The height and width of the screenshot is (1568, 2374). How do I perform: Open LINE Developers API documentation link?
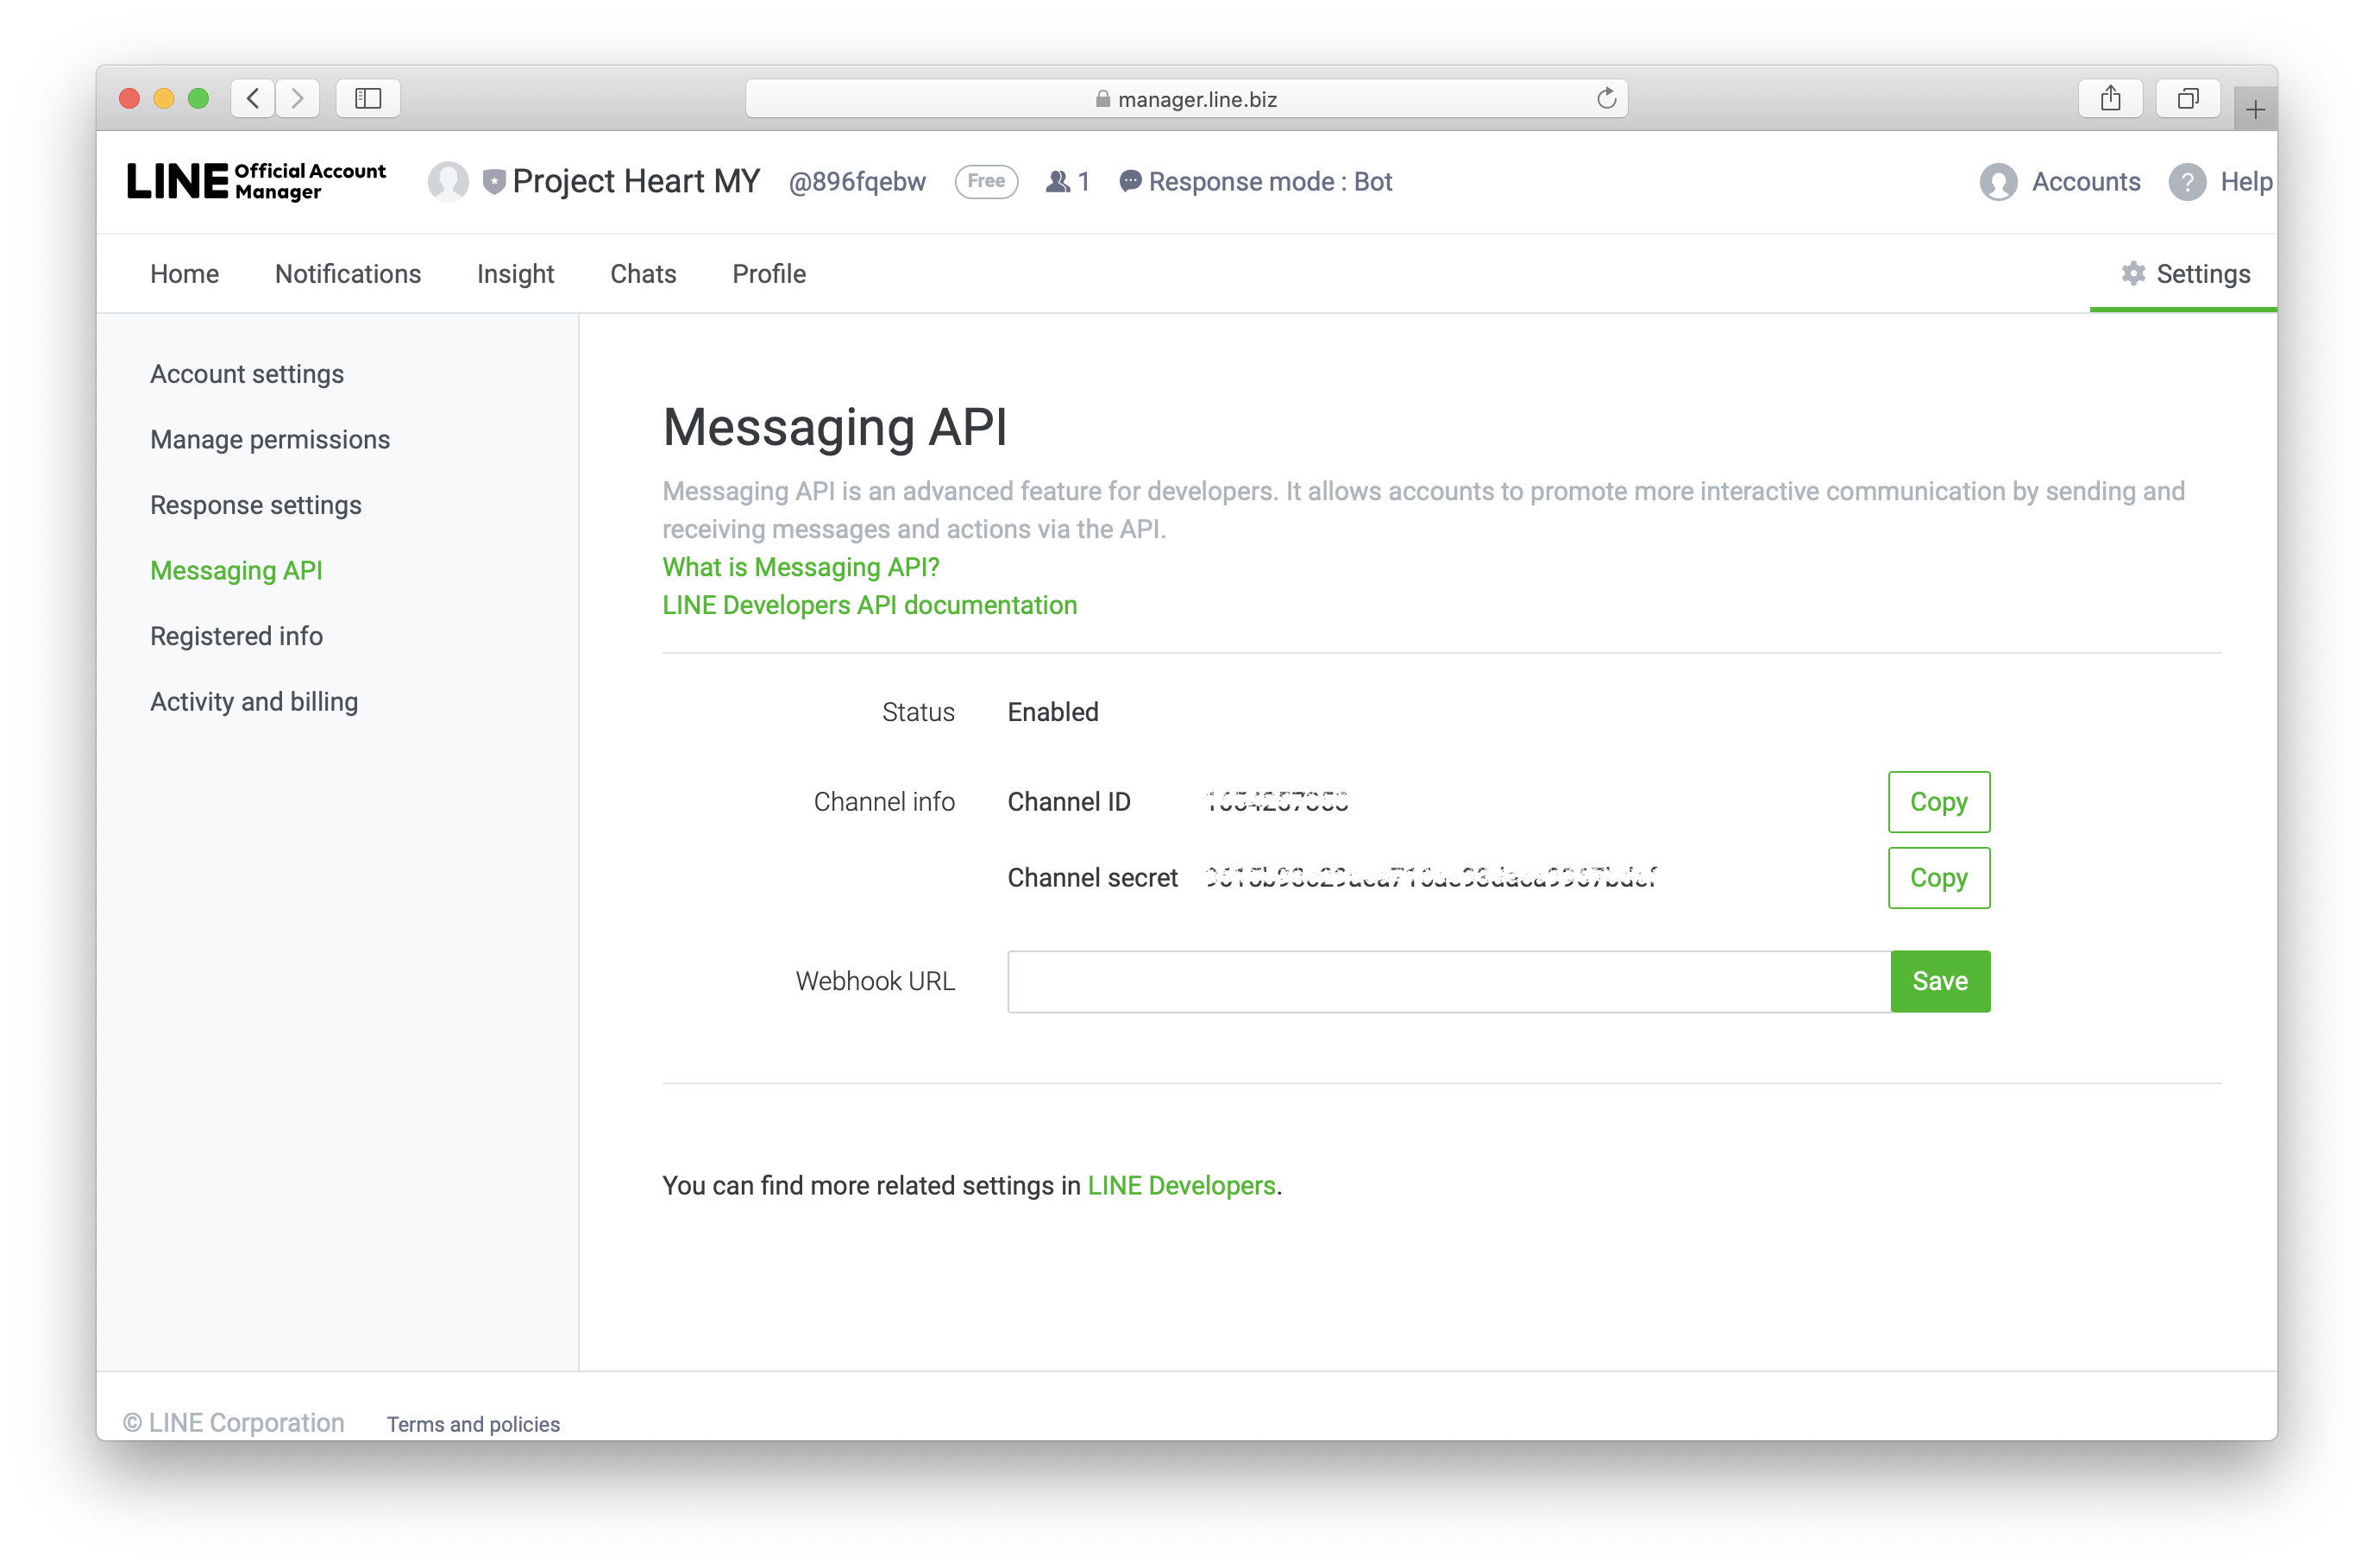pyautogui.click(x=870, y=604)
